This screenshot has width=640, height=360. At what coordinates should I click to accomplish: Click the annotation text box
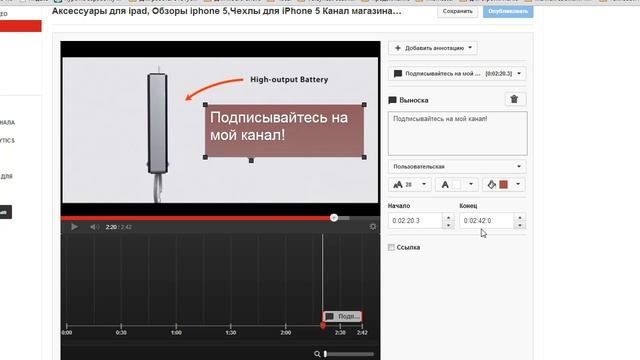(x=458, y=133)
